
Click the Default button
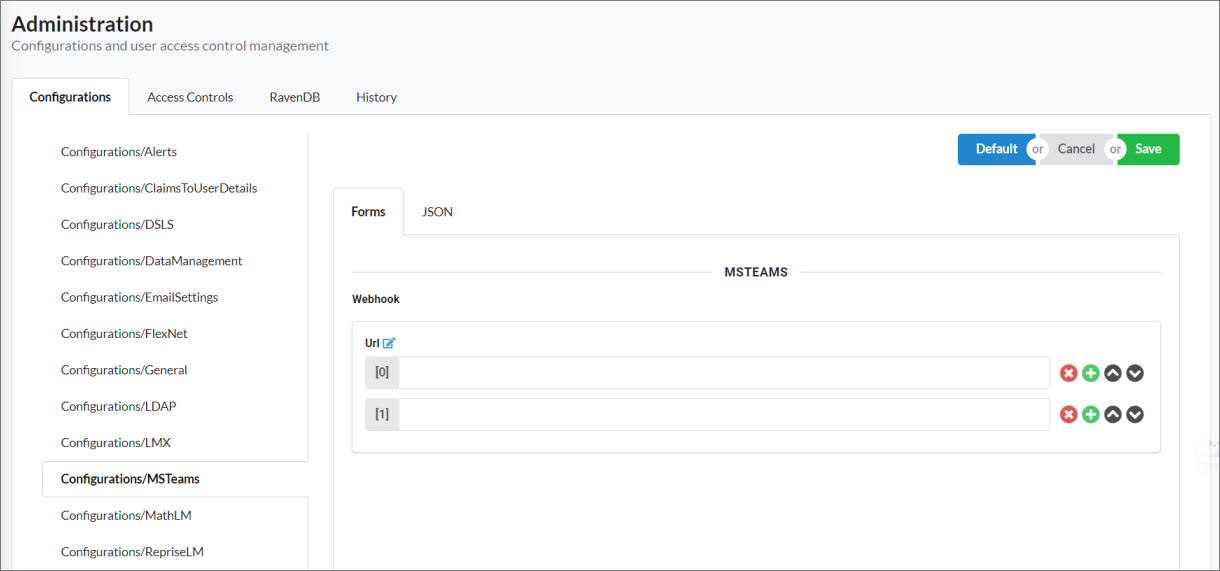pos(996,149)
